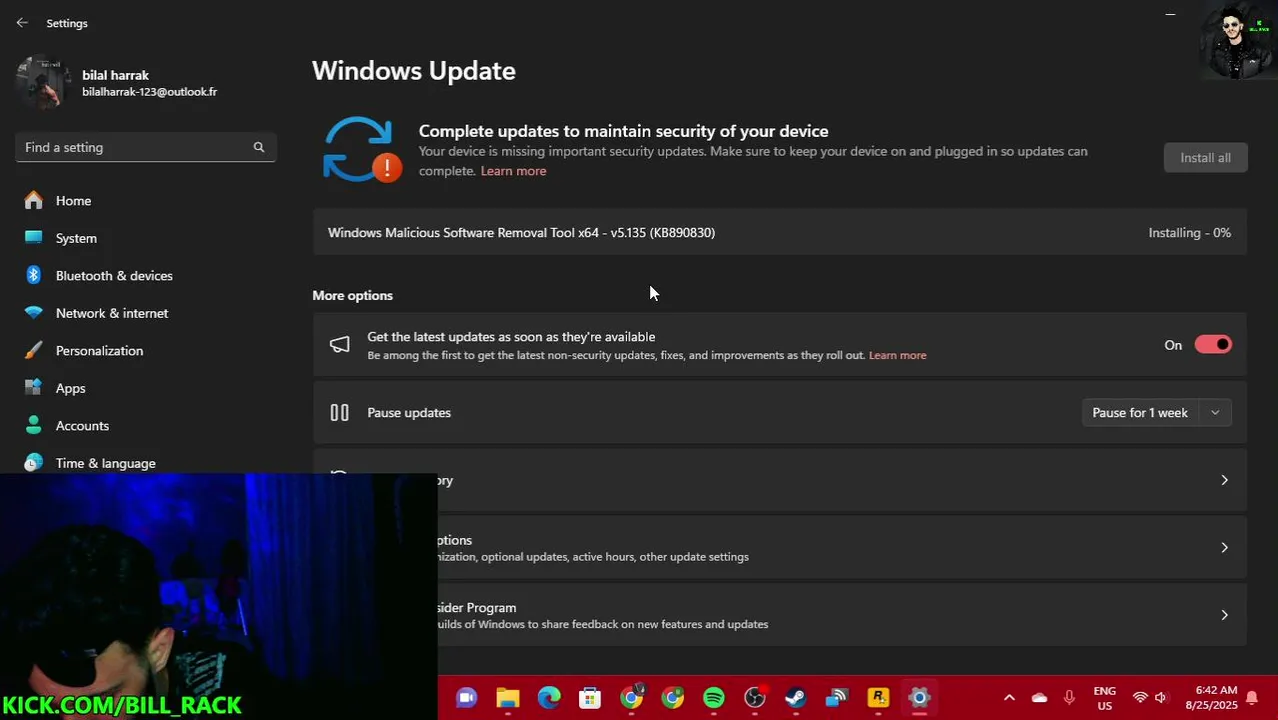Turn off Get the latest updates toggle
Screen dimensions: 1278x720
click(x=1213, y=345)
